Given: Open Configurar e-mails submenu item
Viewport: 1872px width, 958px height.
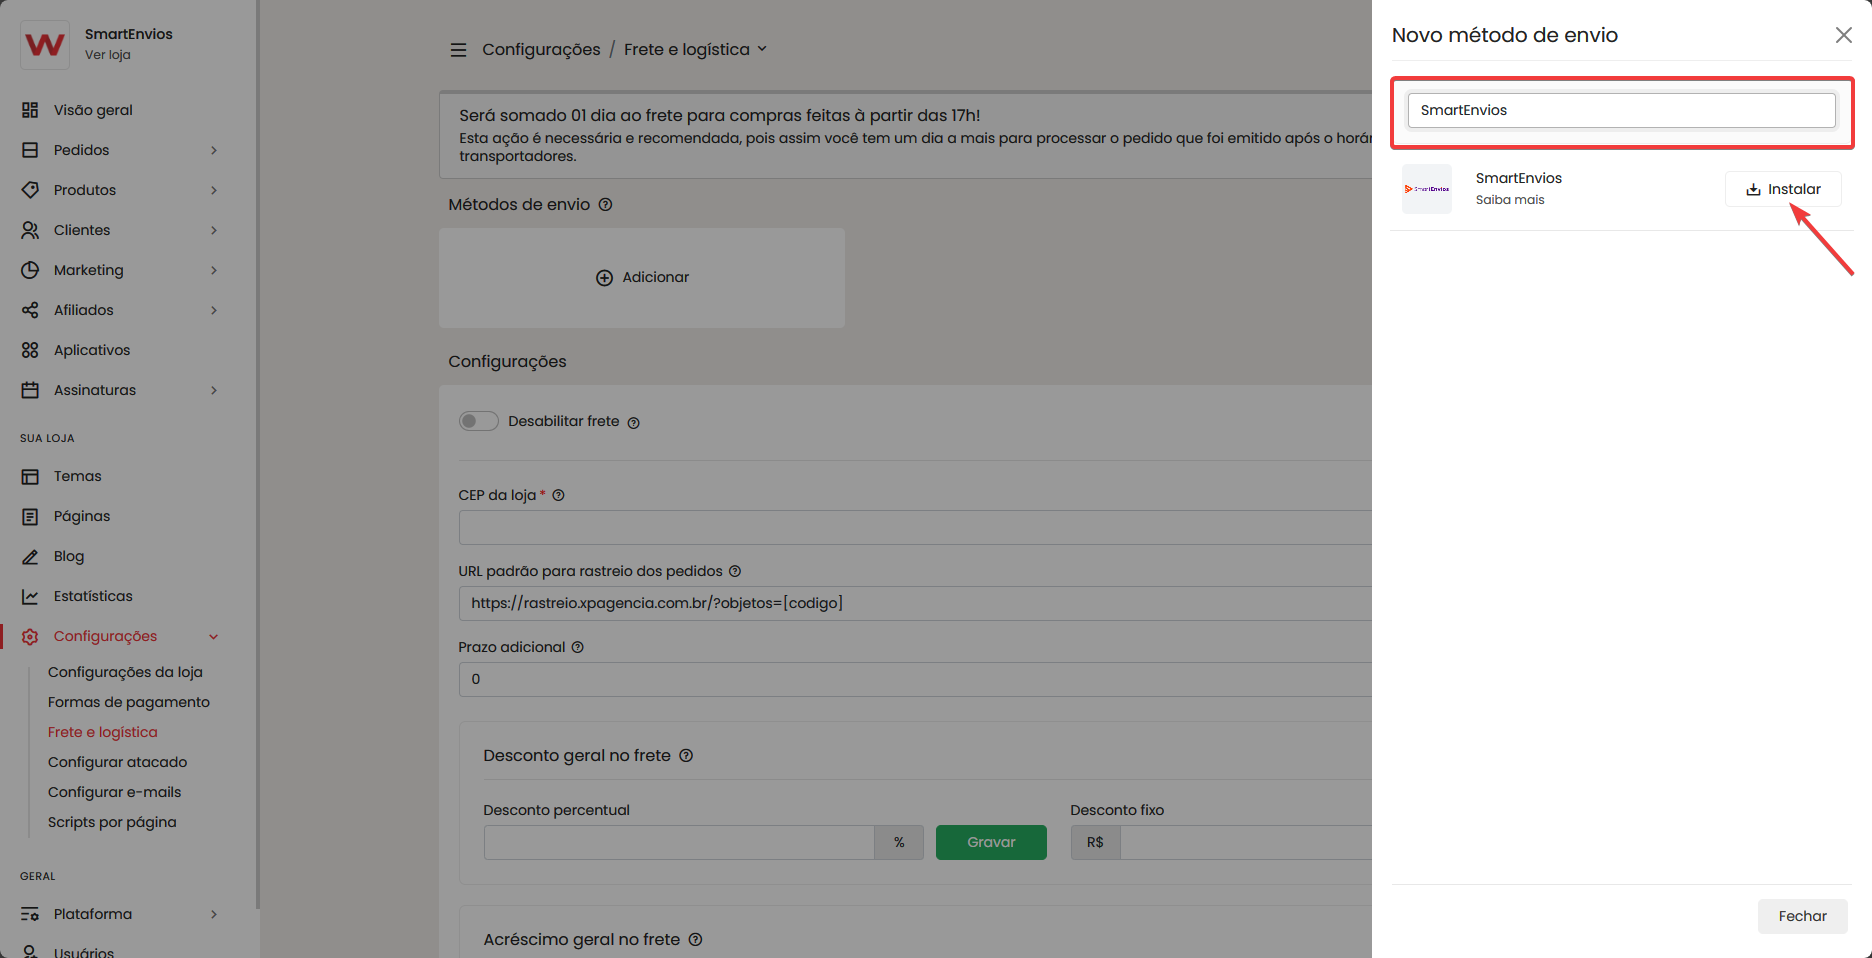Looking at the screenshot, I should (x=115, y=792).
